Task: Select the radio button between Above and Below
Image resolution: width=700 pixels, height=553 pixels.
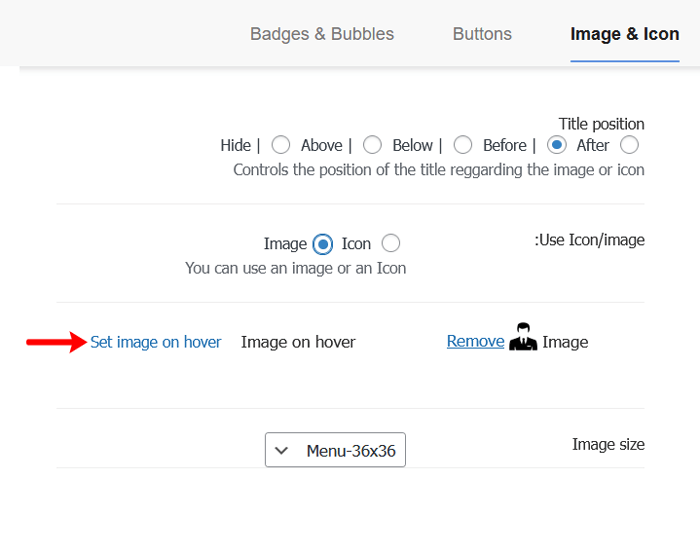Action: (x=372, y=145)
